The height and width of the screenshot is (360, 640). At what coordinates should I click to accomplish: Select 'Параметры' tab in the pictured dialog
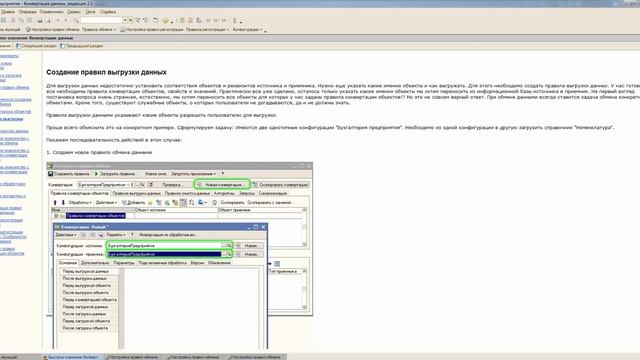(x=124, y=263)
